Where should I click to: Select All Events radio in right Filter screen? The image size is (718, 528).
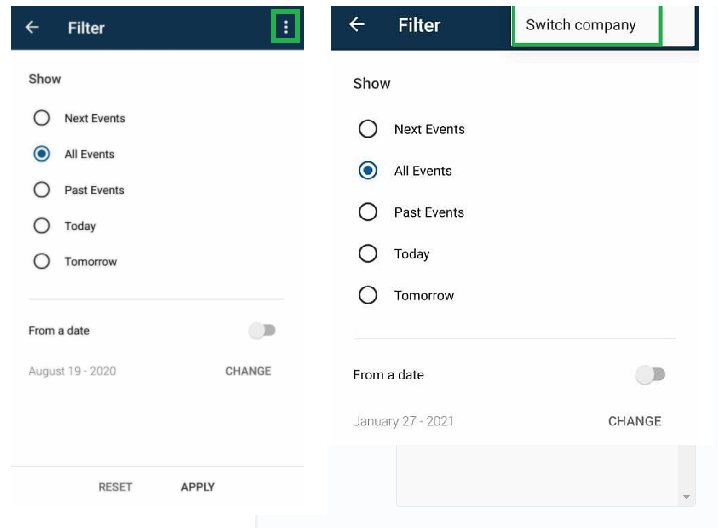click(x=368, y=170)
